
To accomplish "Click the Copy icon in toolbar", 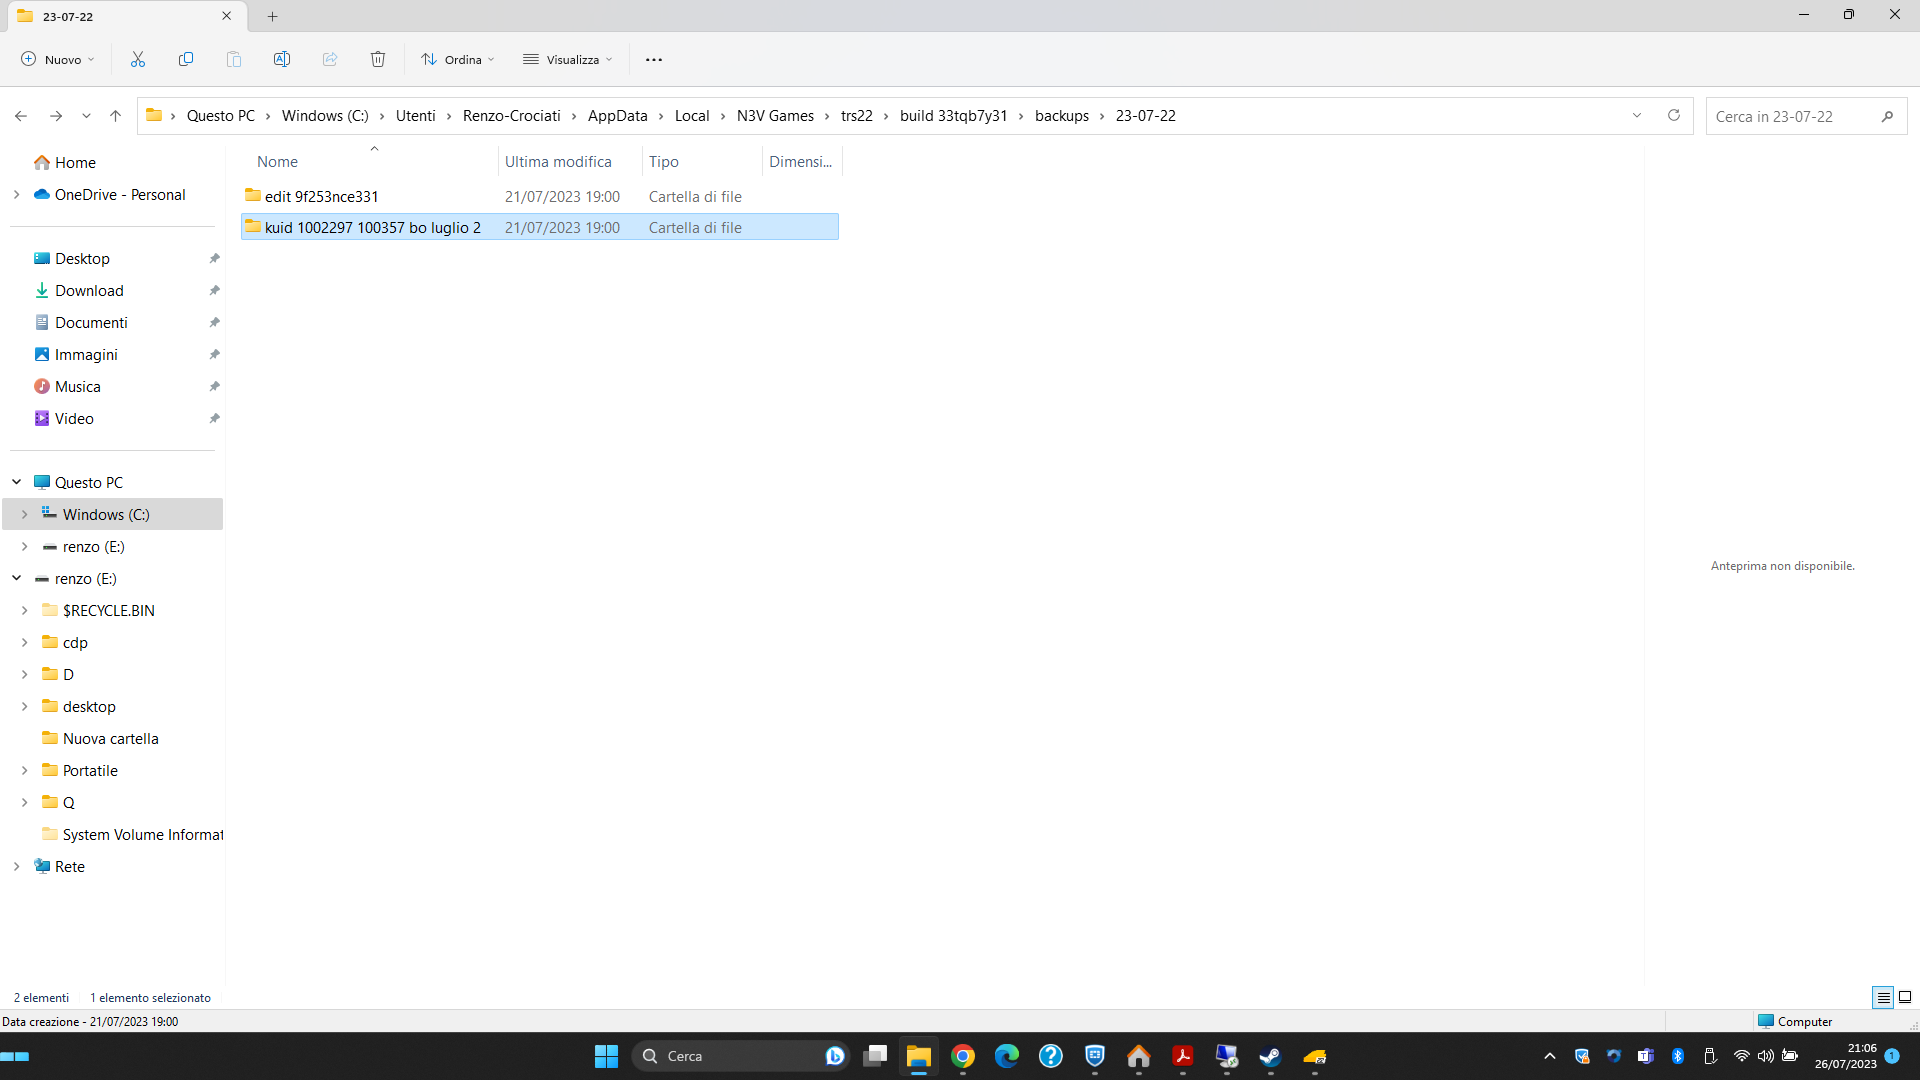I will coord(186,60).
